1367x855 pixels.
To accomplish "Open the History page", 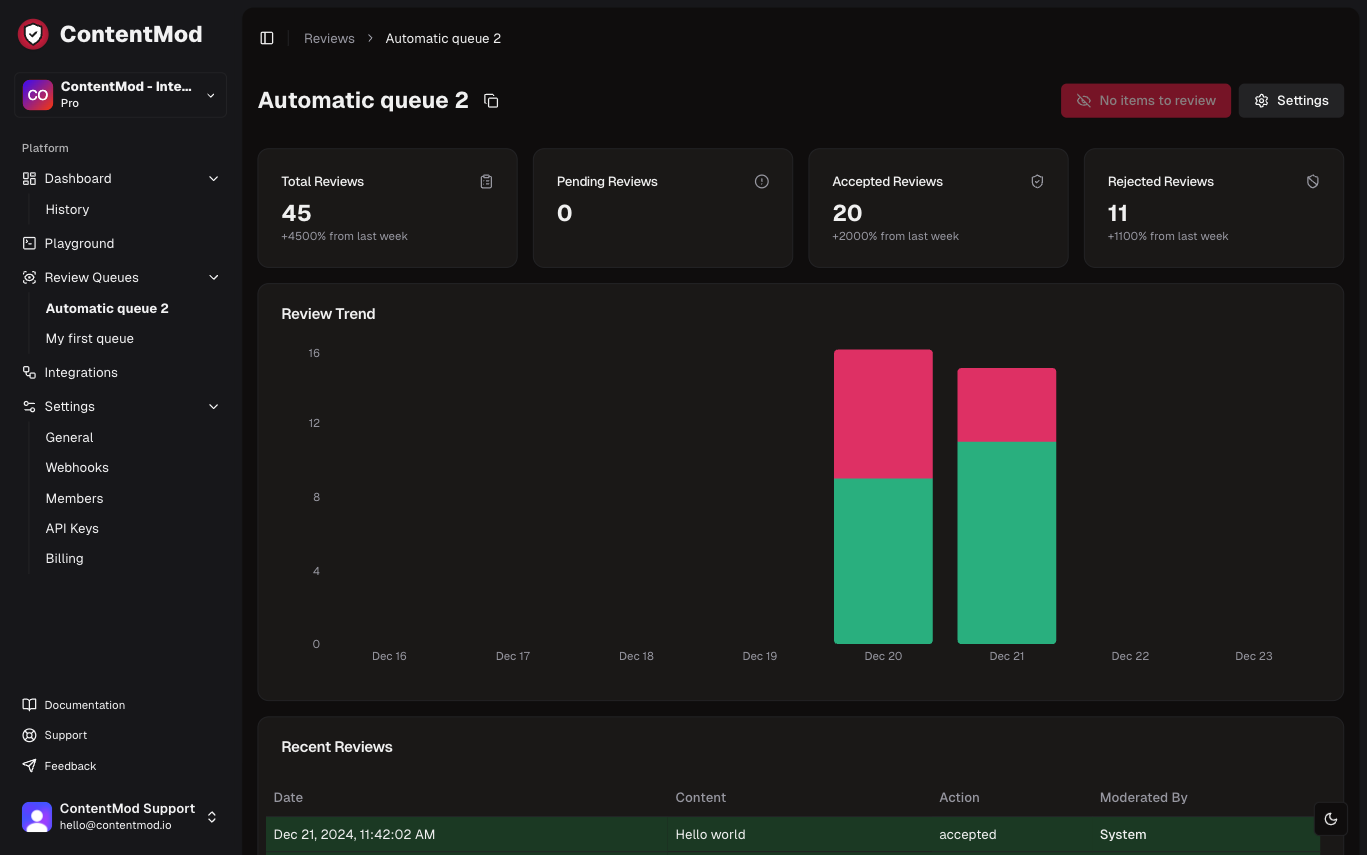I will pyautogui.click(x=67, y=209).
